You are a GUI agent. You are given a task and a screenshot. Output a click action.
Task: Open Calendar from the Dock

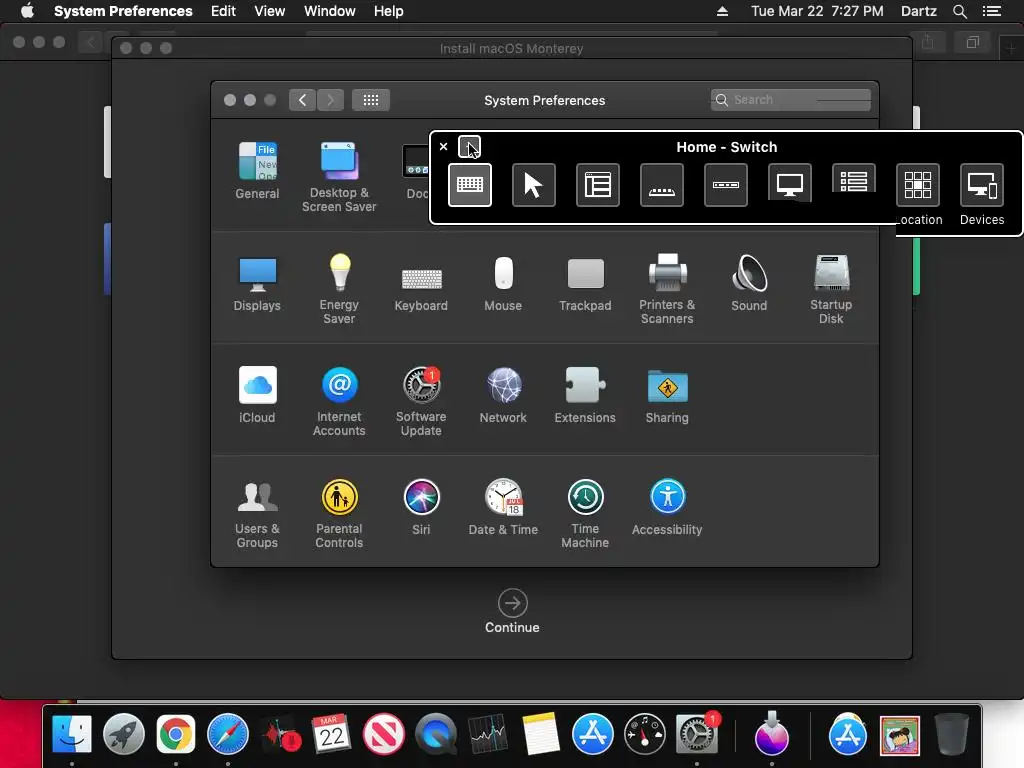click(332, 734)
